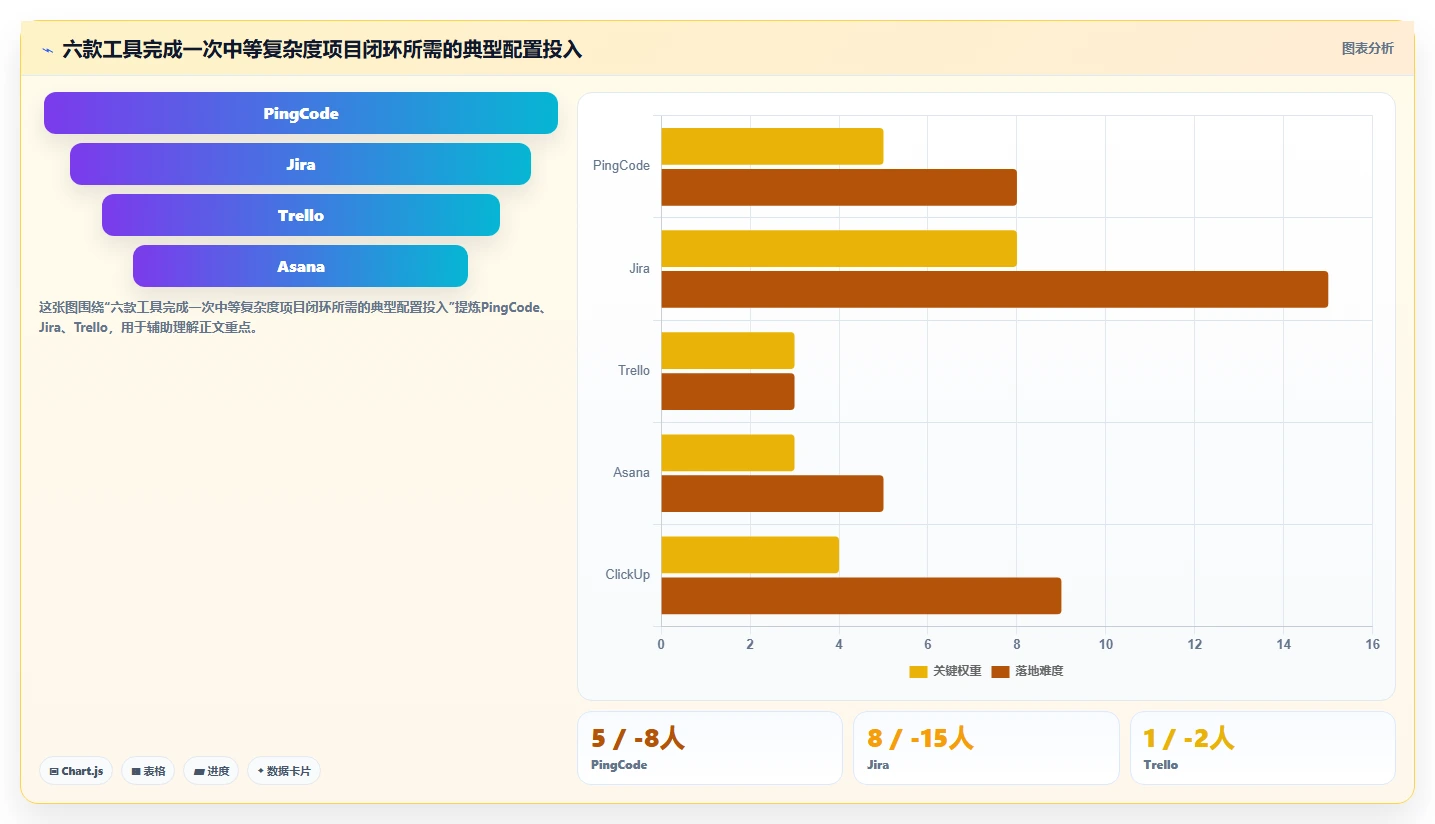
Task: Open the '1 / -2人' Trello data card
Action: (1263, 748)
